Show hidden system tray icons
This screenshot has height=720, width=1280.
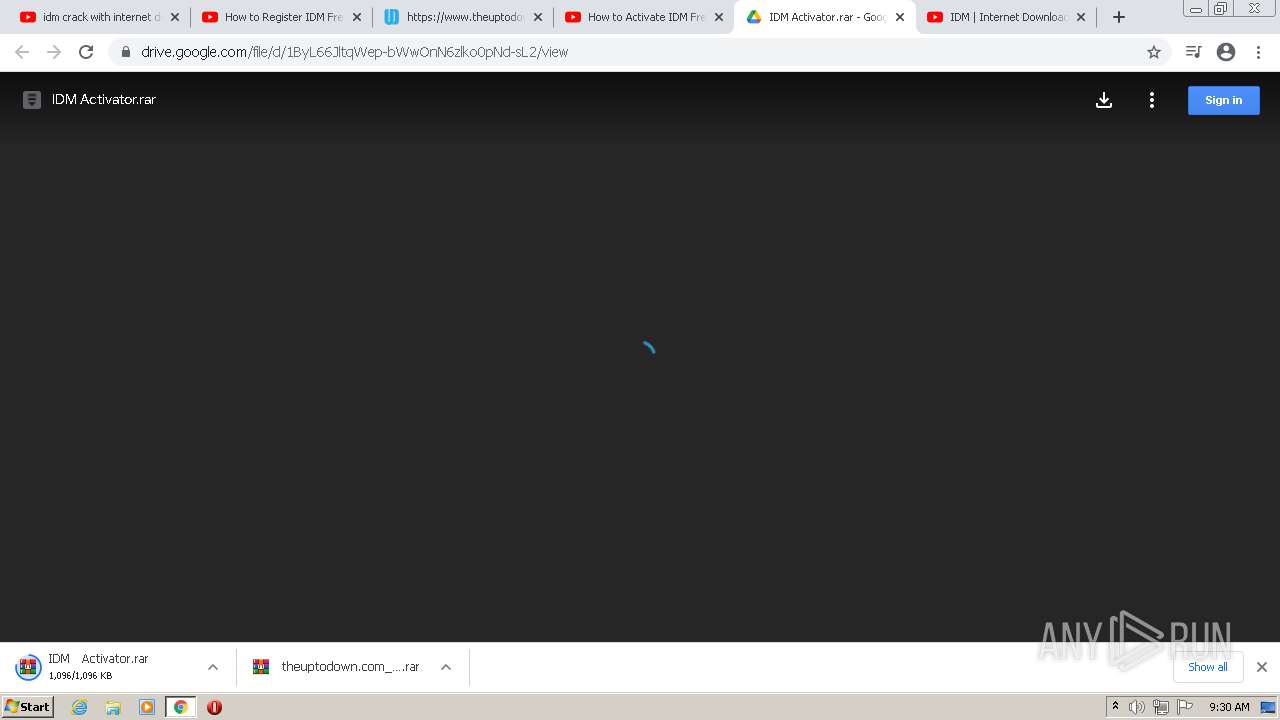pyautogui.click(x=1115, y=707)
